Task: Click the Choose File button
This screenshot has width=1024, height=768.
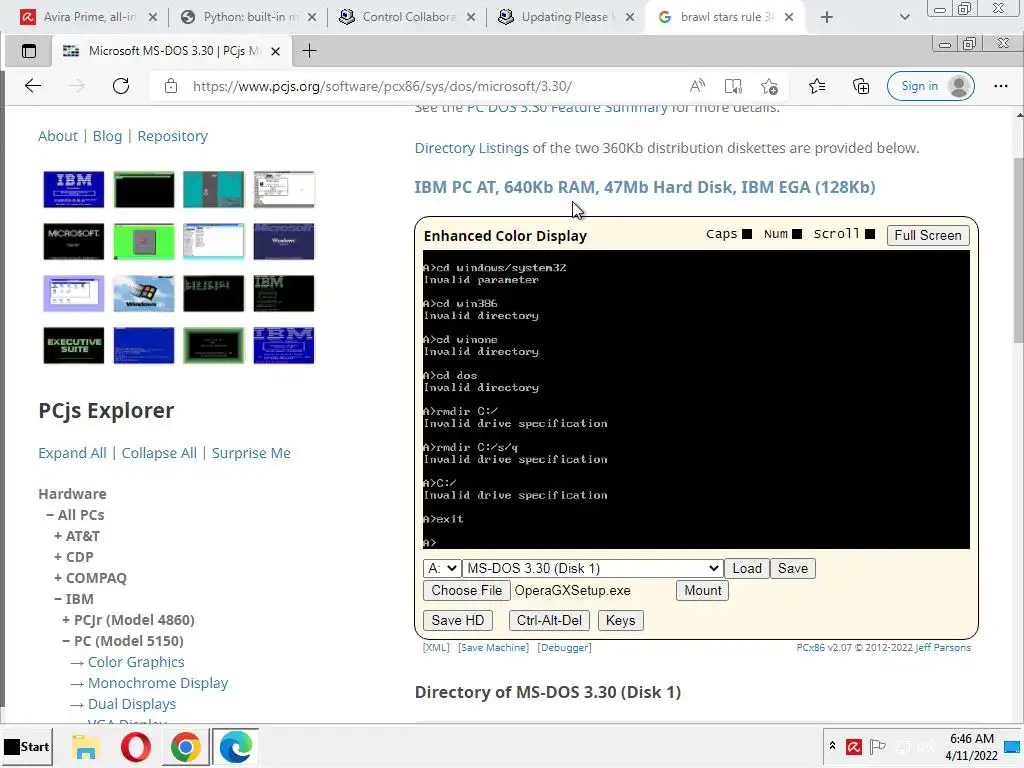Action: [466, 590]
